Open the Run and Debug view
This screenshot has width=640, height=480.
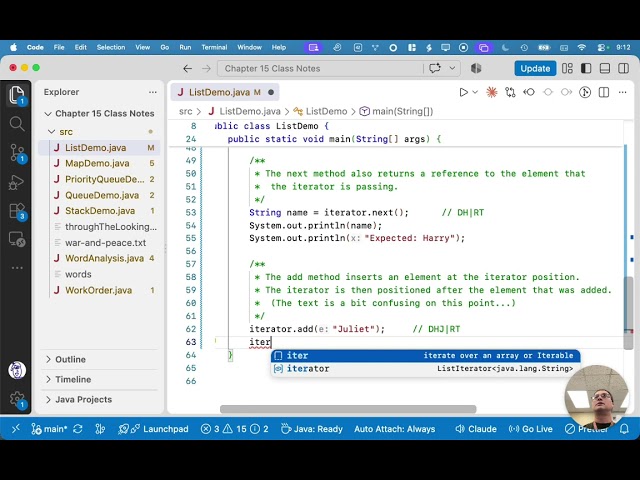point(16,182)
